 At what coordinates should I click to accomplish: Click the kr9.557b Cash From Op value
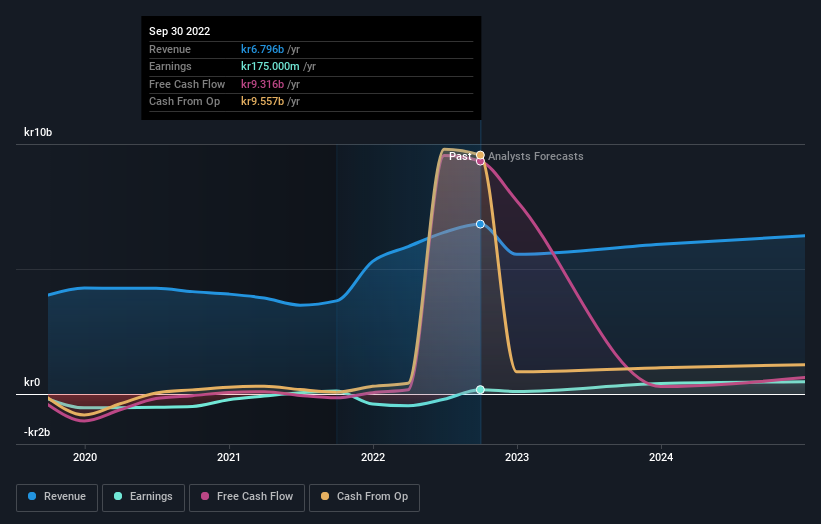click(x=262, y=102)
